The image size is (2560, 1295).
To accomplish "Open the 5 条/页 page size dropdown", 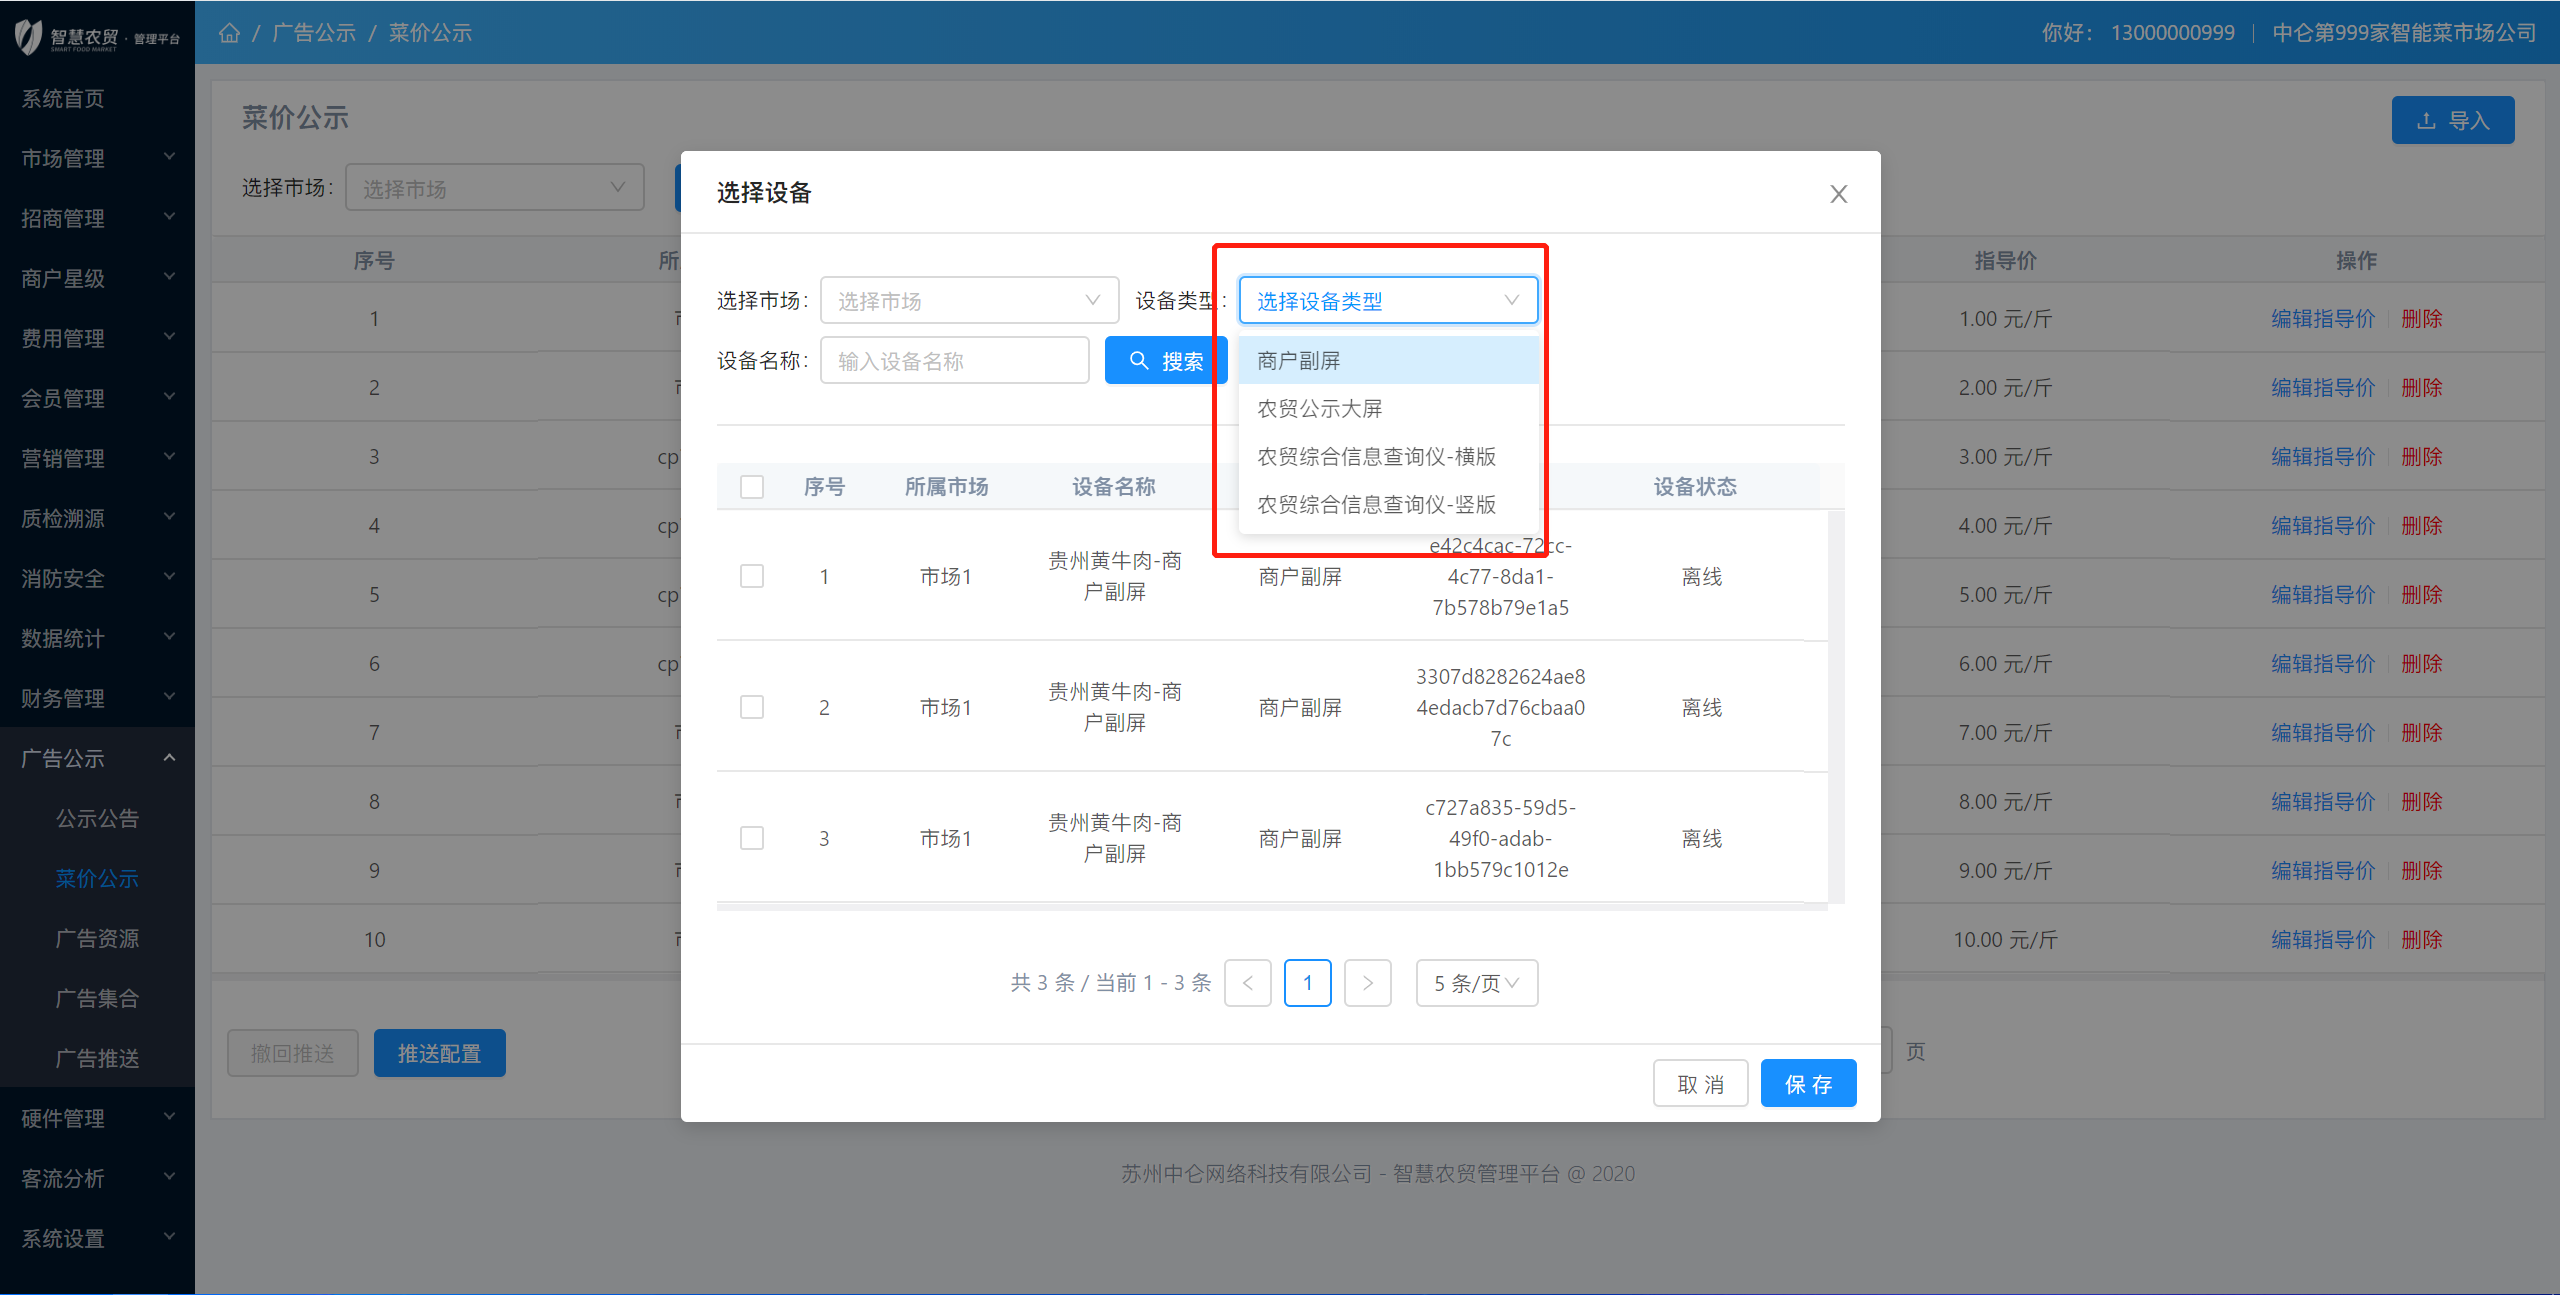I will (x=1476, y=983).
